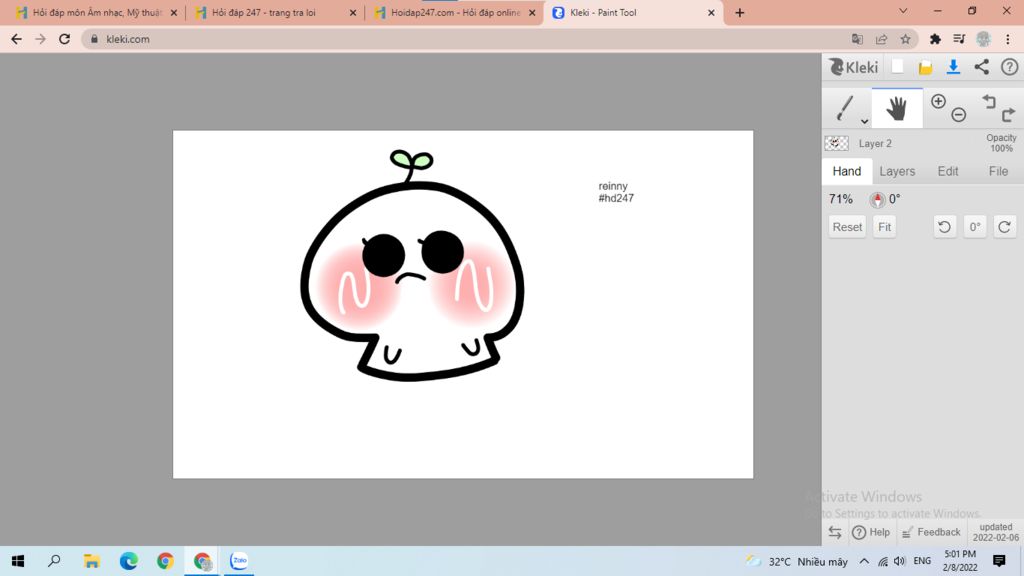Go back in the browser

(16, 39)
